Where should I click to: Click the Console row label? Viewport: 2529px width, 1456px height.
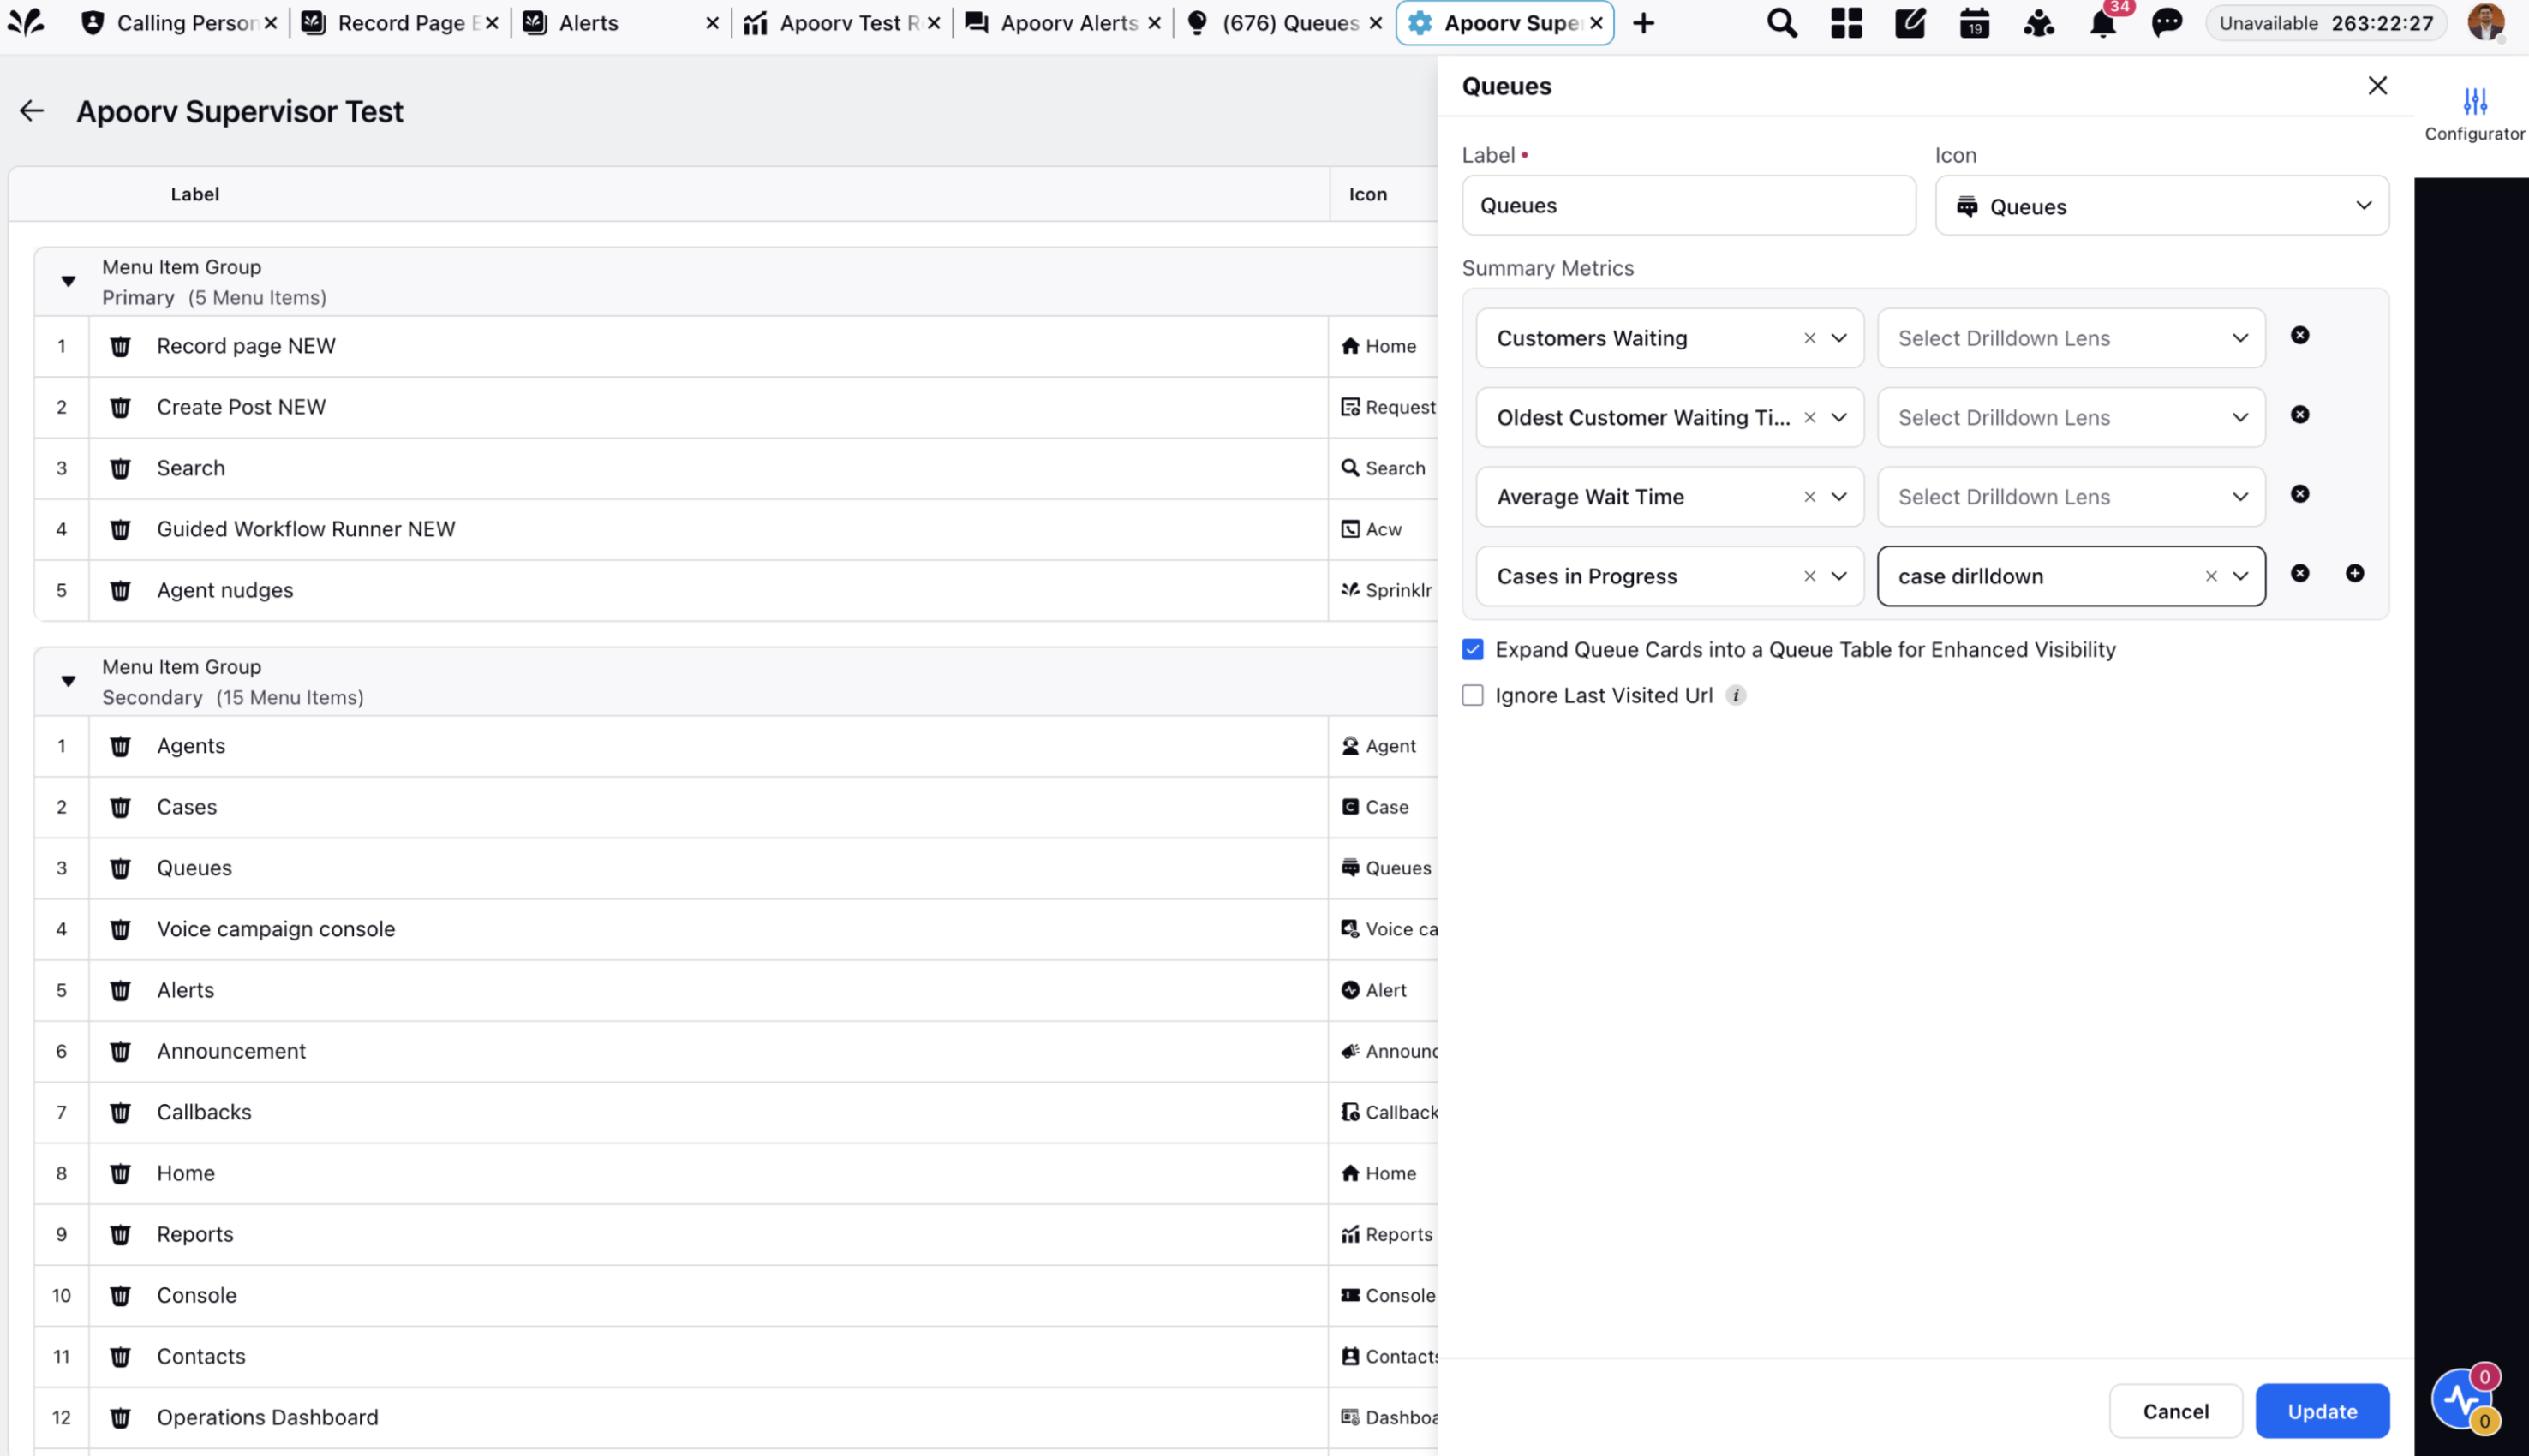coord(197,1295)
